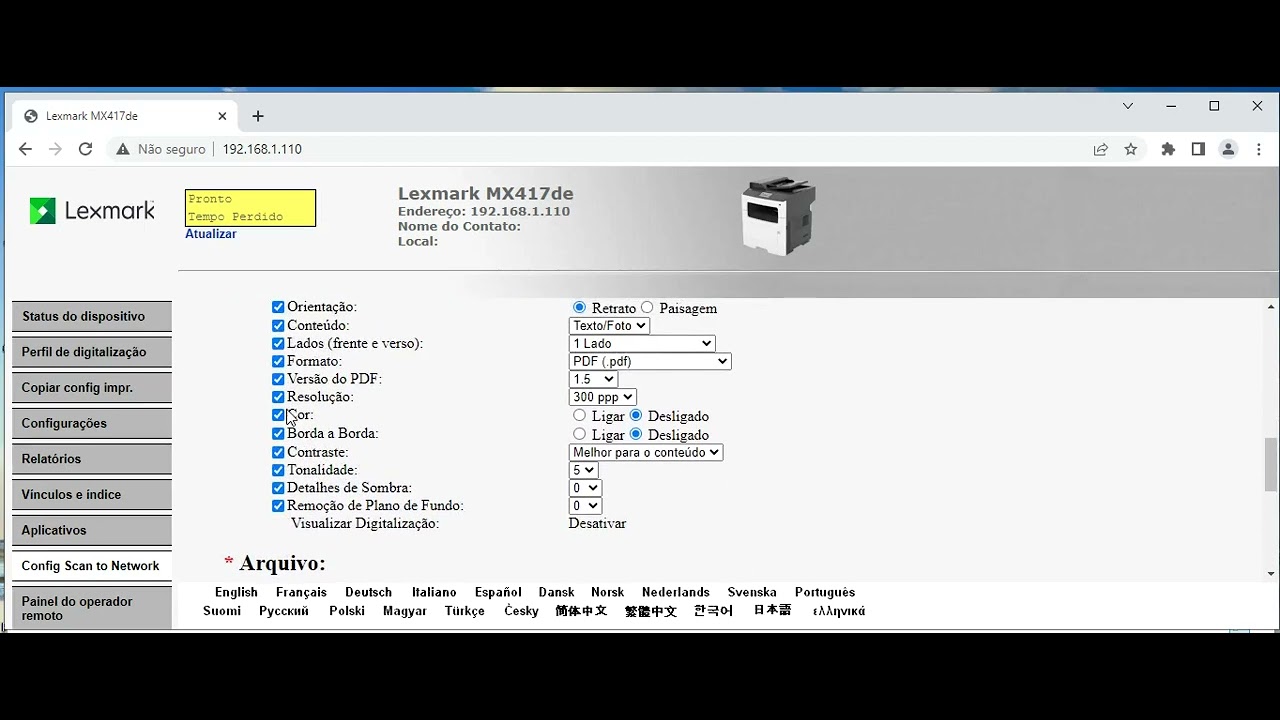The height and width of the screenshot is (720, 1280).
Task: Open the Formato PDF (.pdf) dropdown
Action: [x=650, y=361]
